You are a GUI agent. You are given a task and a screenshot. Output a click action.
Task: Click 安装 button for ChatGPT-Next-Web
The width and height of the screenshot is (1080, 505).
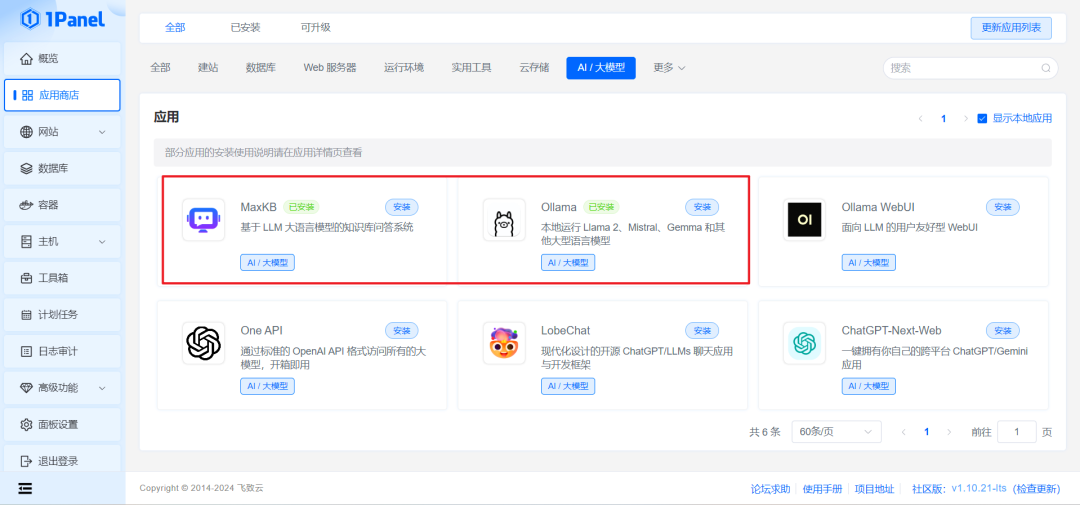point(1003,331)
